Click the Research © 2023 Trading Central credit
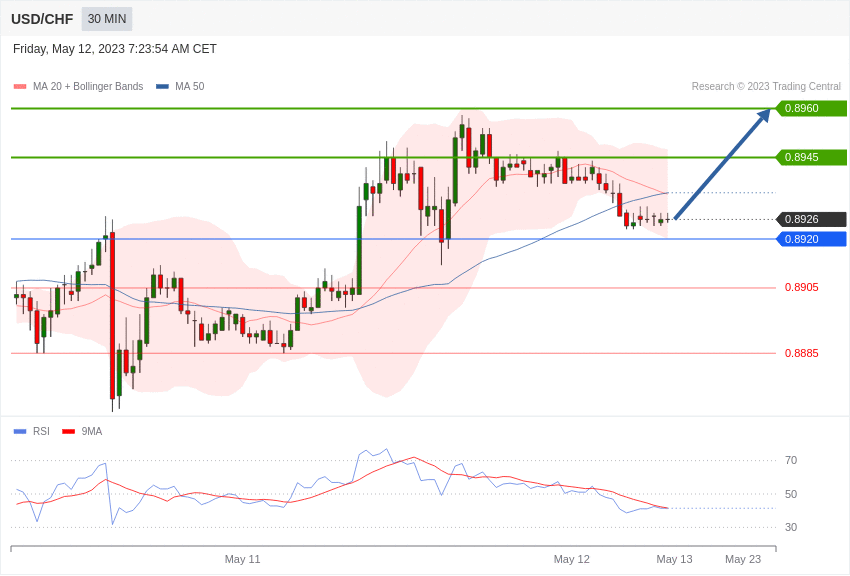This screenshot has width=850, height=576. tap(766, 87)
